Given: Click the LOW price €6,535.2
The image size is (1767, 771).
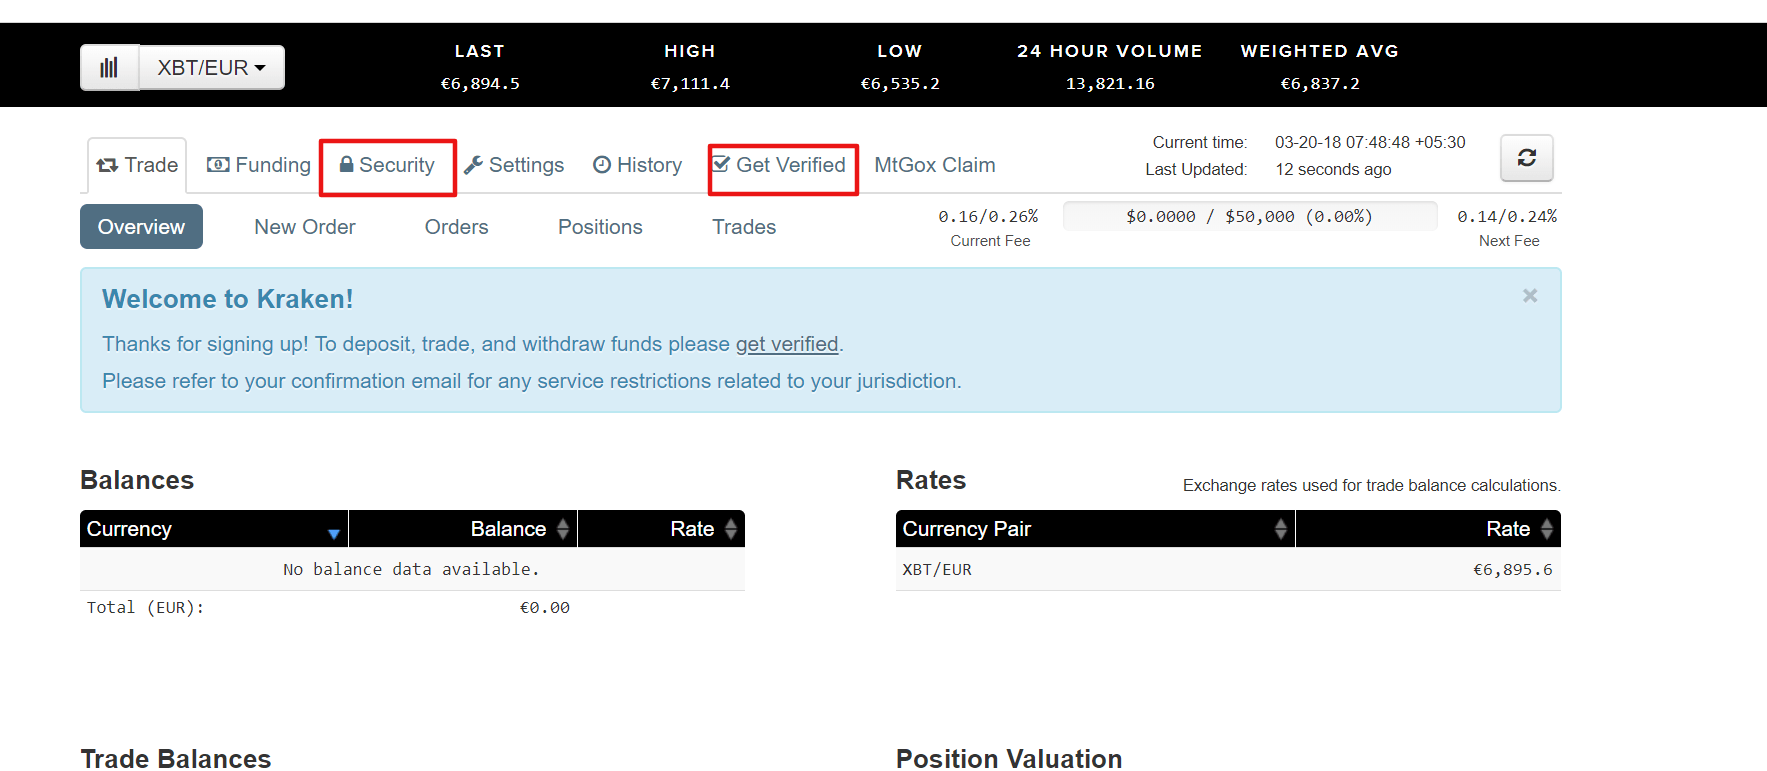Looking at the screenshot, I should pos(900,84).
